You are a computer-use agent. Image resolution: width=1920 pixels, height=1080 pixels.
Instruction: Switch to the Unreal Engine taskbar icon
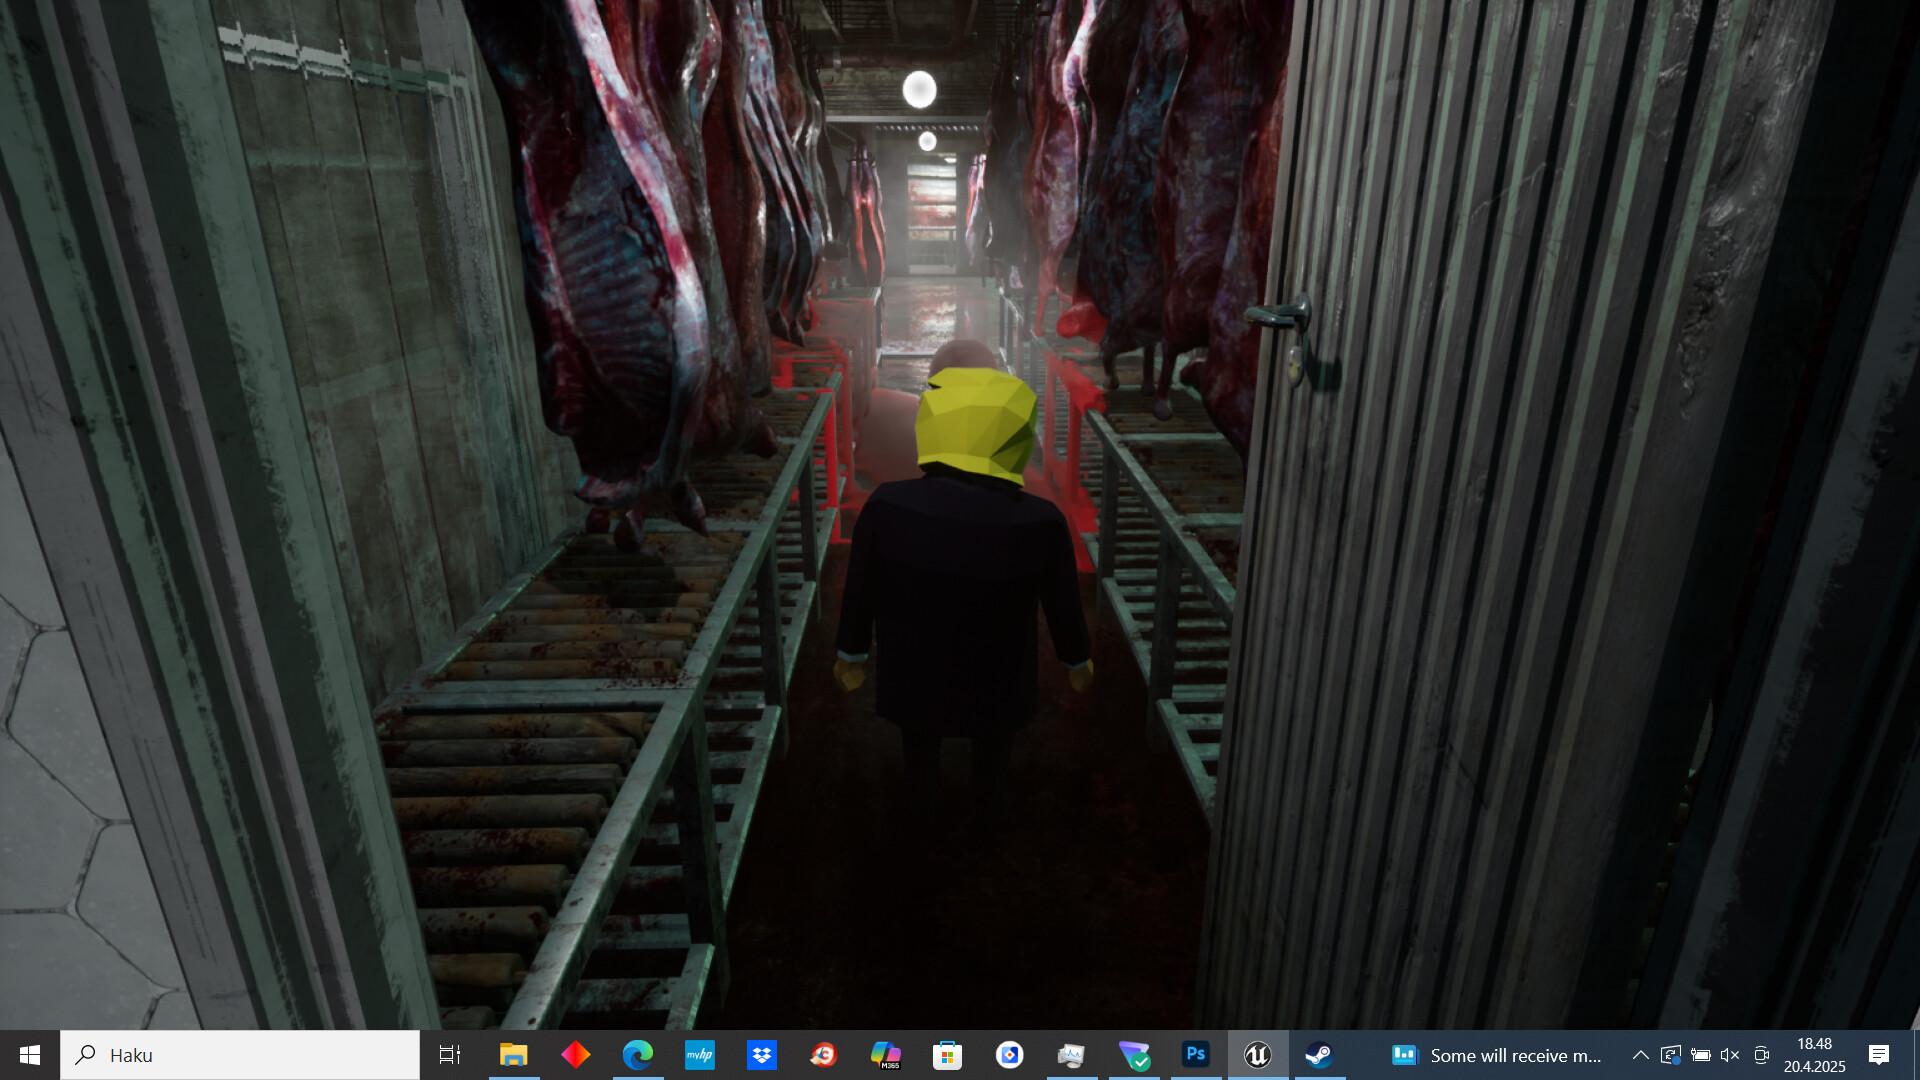(x=1258, y=1055)
